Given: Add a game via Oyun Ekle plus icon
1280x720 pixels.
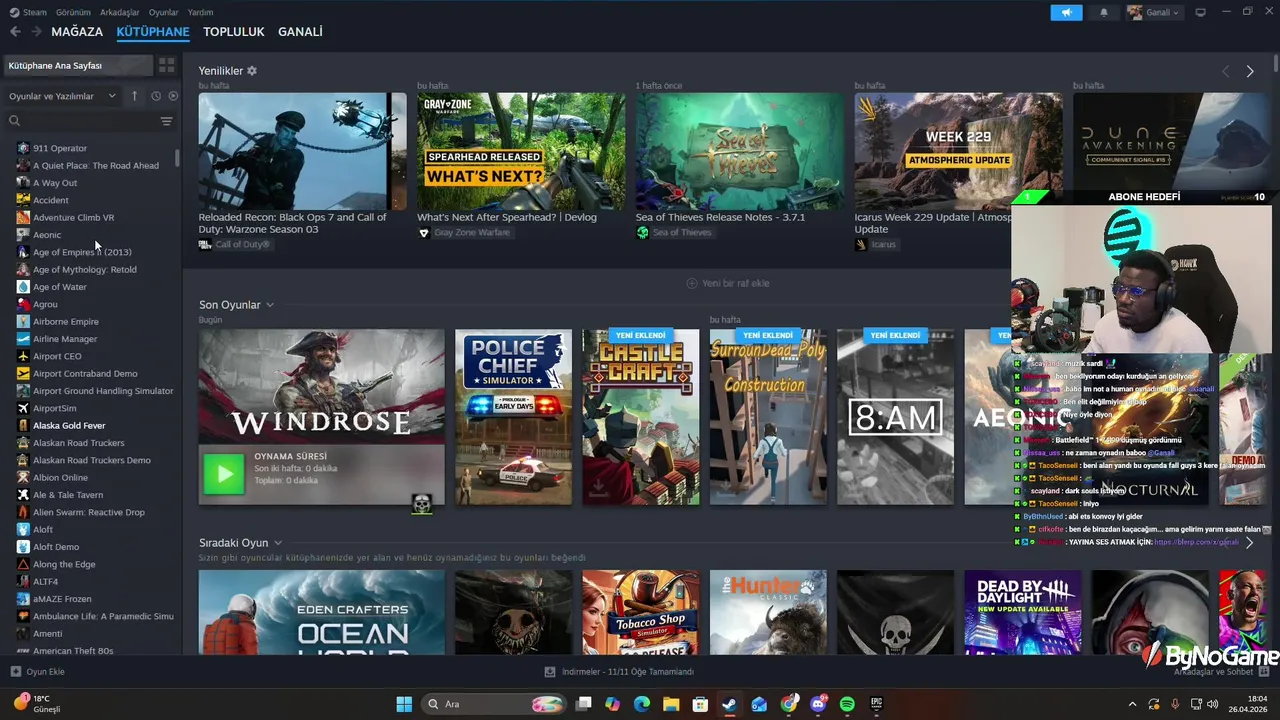Looking at the screenshot, I should (x=15, y=672).
